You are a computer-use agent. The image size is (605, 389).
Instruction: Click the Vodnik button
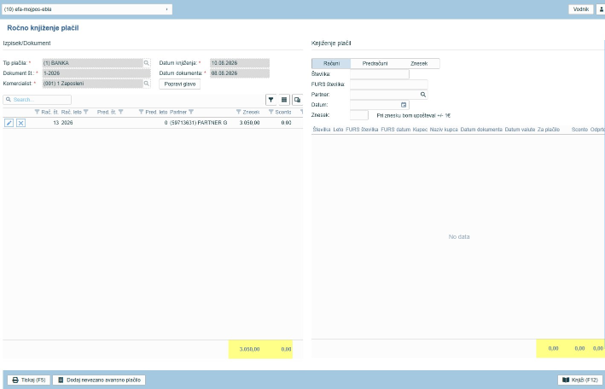tap(581, 9)
